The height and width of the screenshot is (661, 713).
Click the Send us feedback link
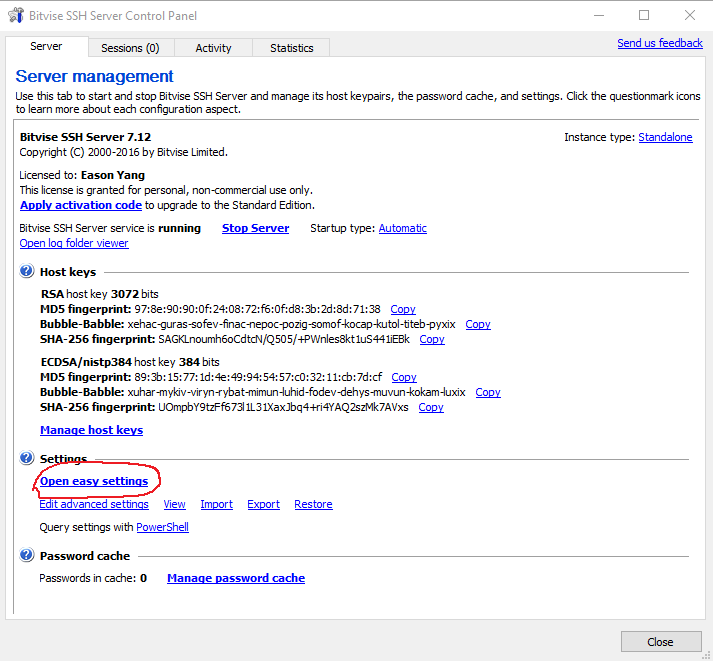(x=660, y=43)
